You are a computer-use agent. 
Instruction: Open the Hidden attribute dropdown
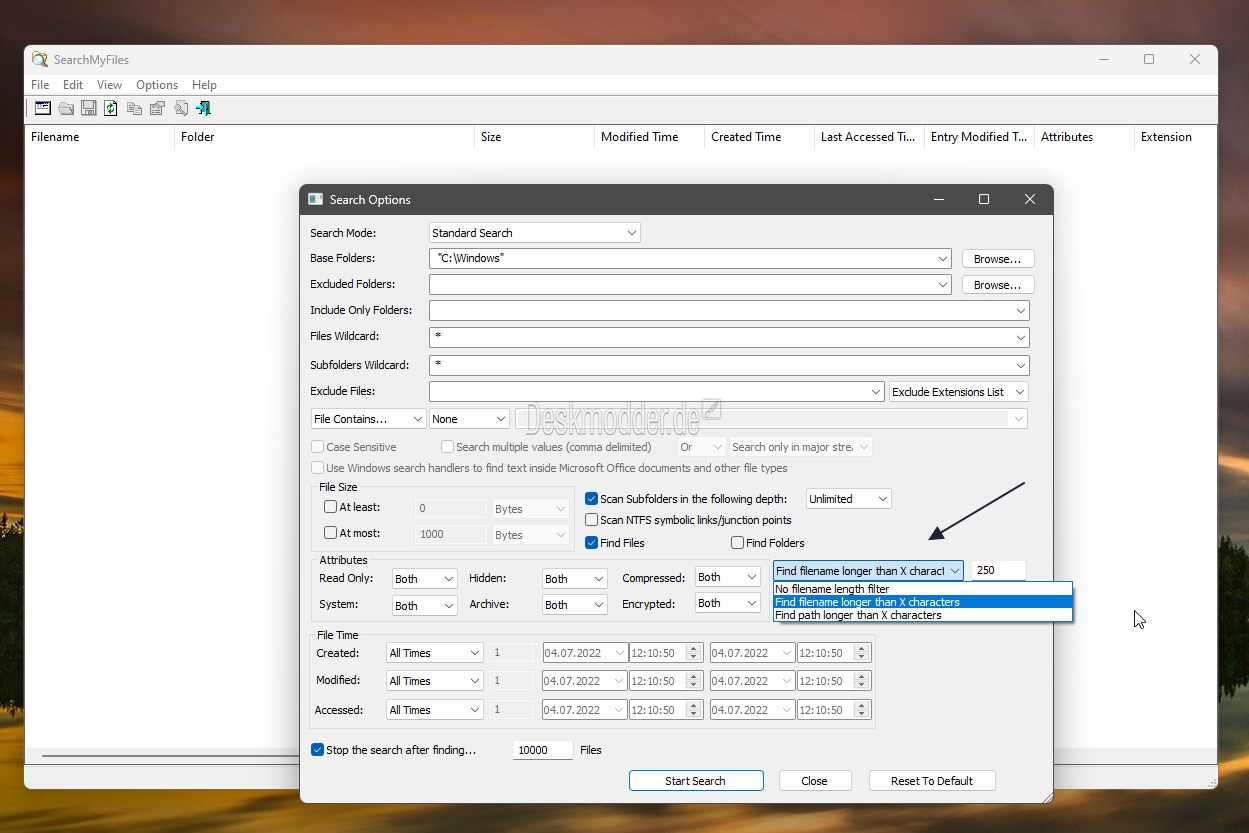[x=574, y=579]
